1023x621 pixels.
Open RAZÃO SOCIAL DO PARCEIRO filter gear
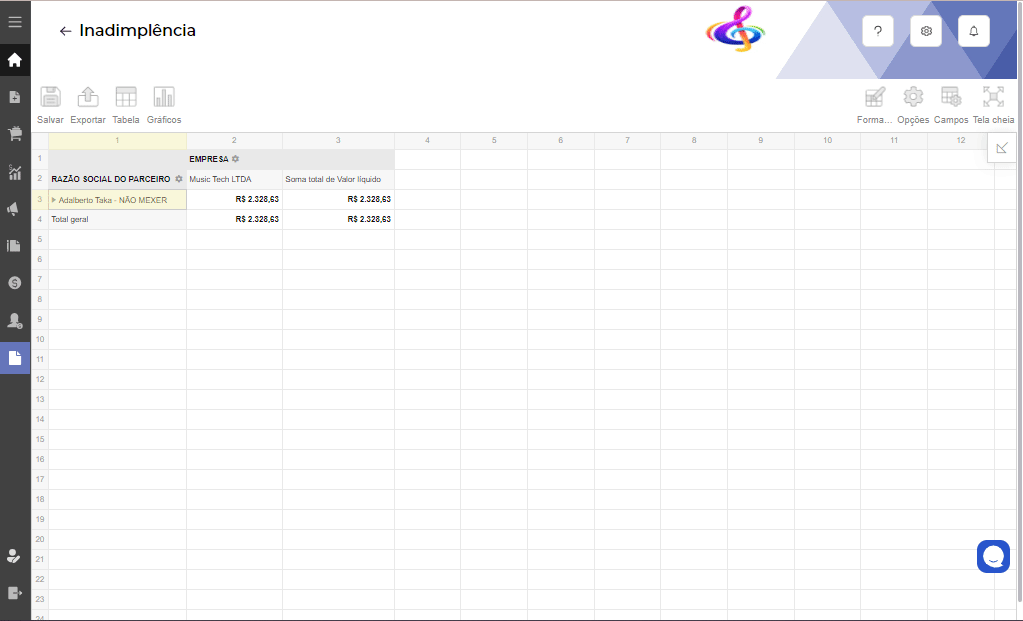coord(178,179)
